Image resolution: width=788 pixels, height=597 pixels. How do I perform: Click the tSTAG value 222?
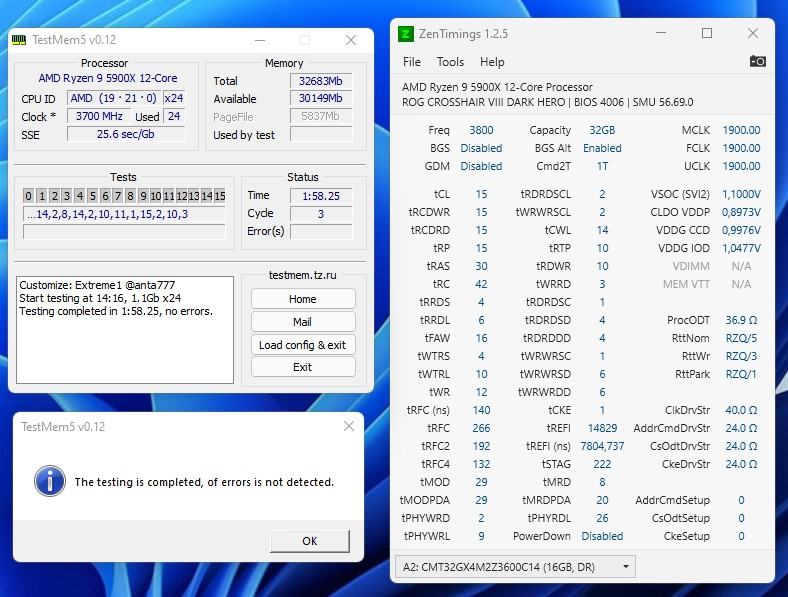[602, 464]
